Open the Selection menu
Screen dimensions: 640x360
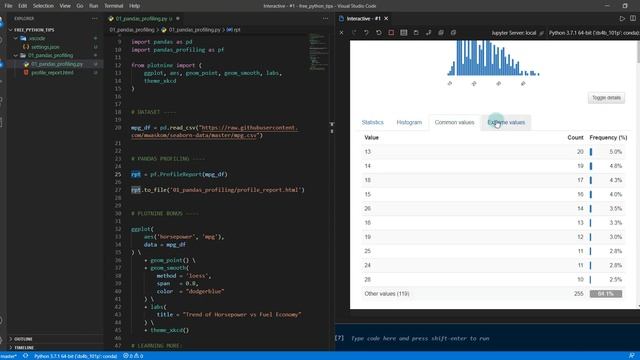[x=43, y=6]
